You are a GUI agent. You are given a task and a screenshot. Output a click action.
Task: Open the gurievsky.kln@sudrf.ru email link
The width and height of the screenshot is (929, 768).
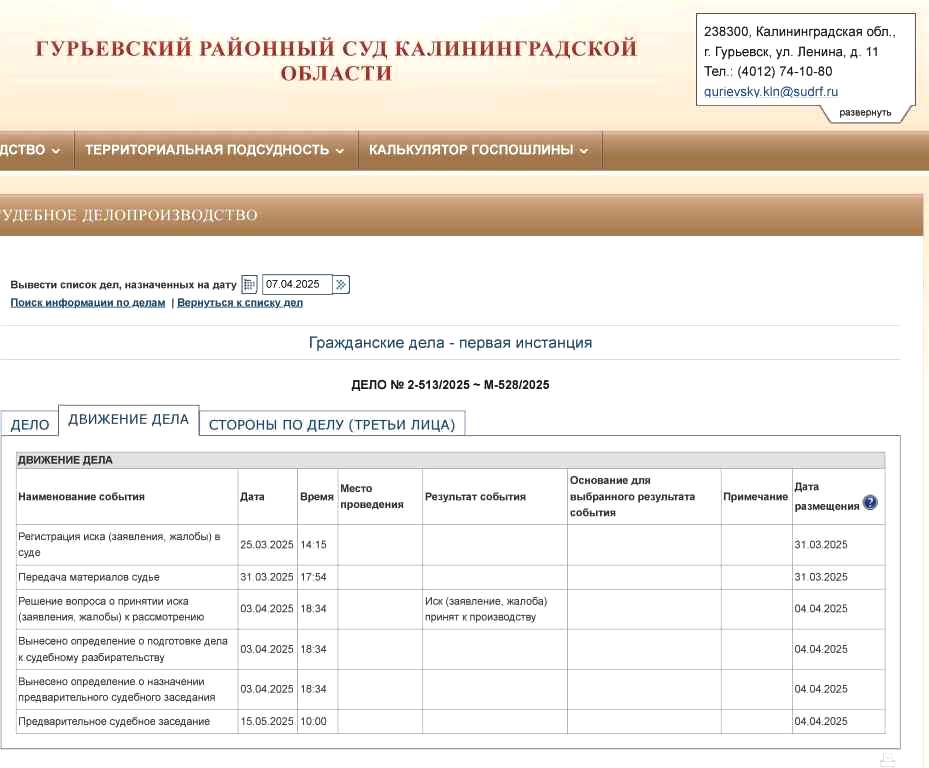(x=771, y=92)
